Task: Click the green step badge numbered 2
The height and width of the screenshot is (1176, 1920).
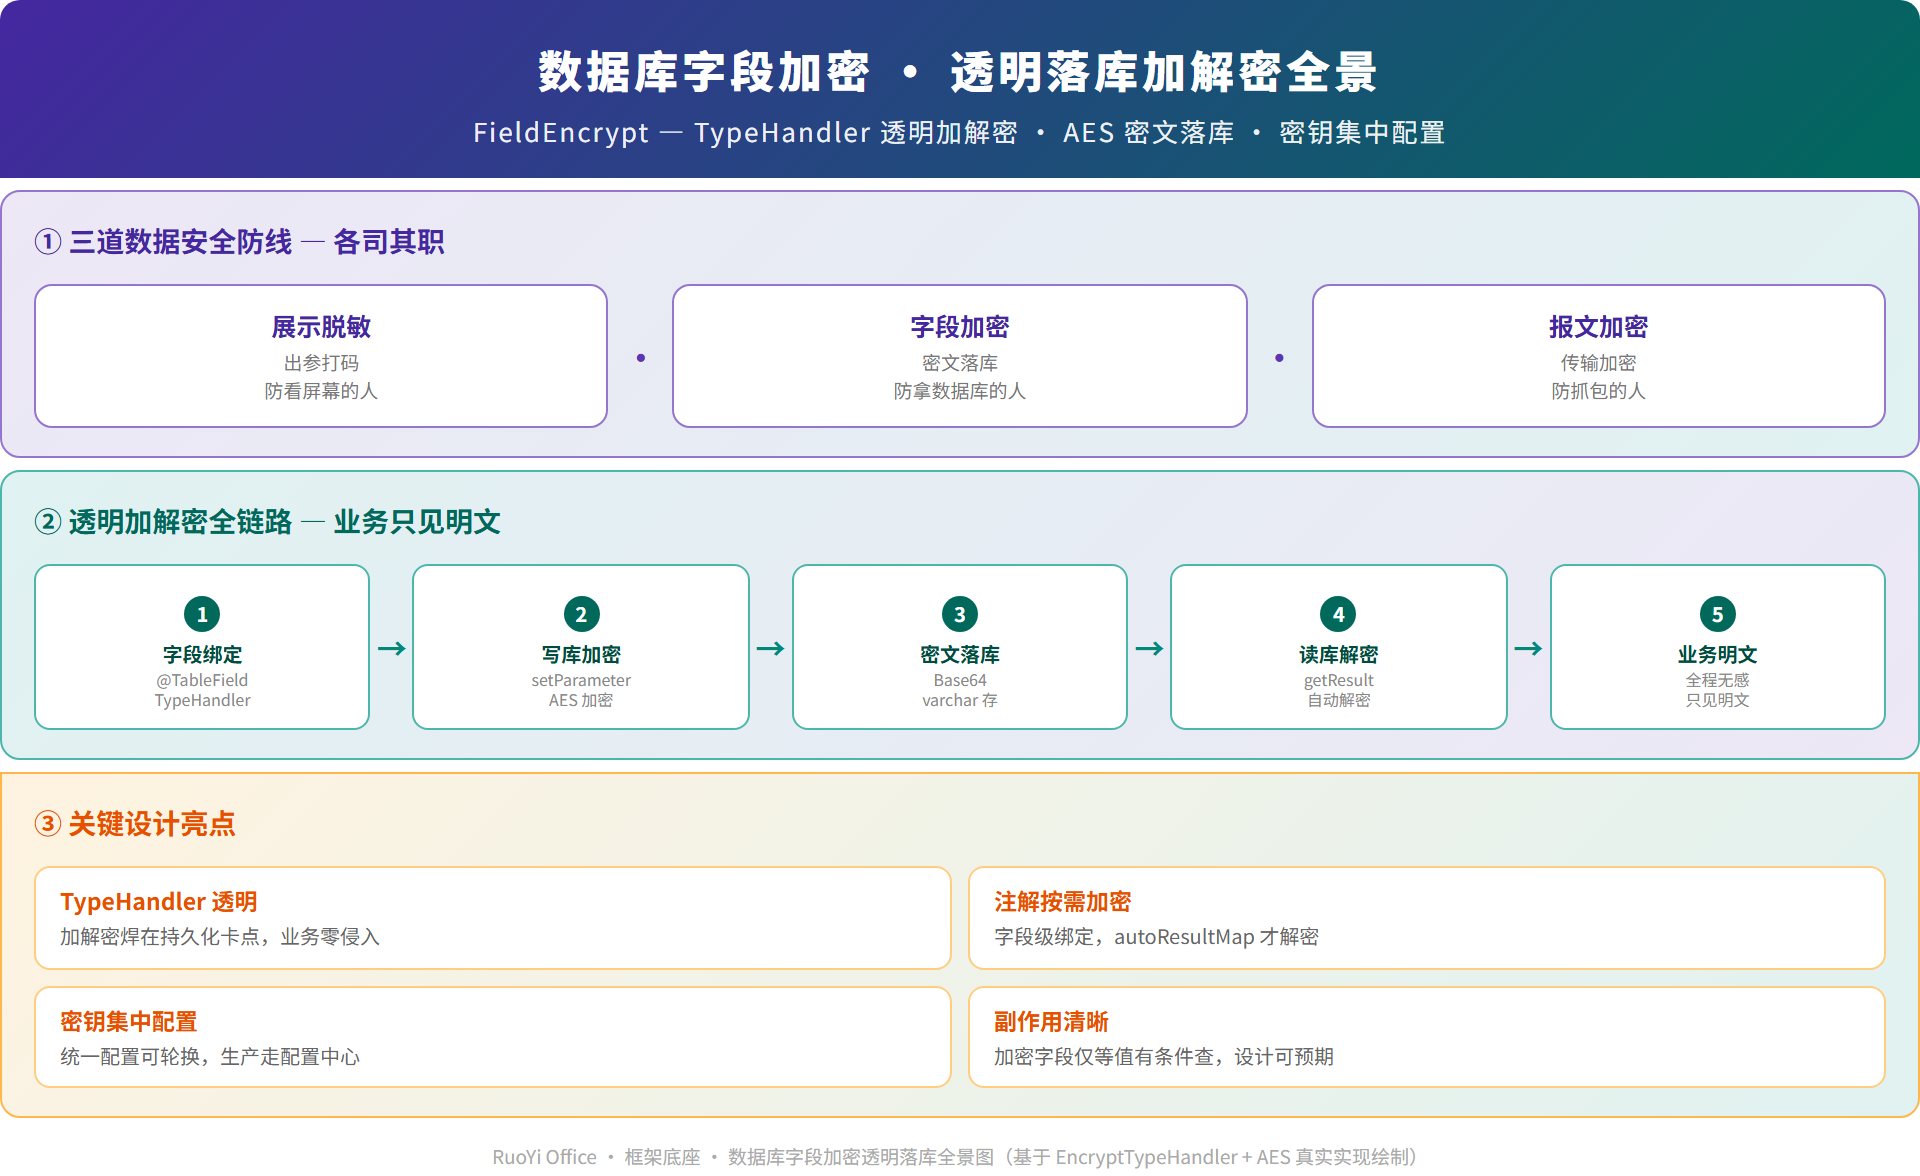Action: click(x=581, y=614)
